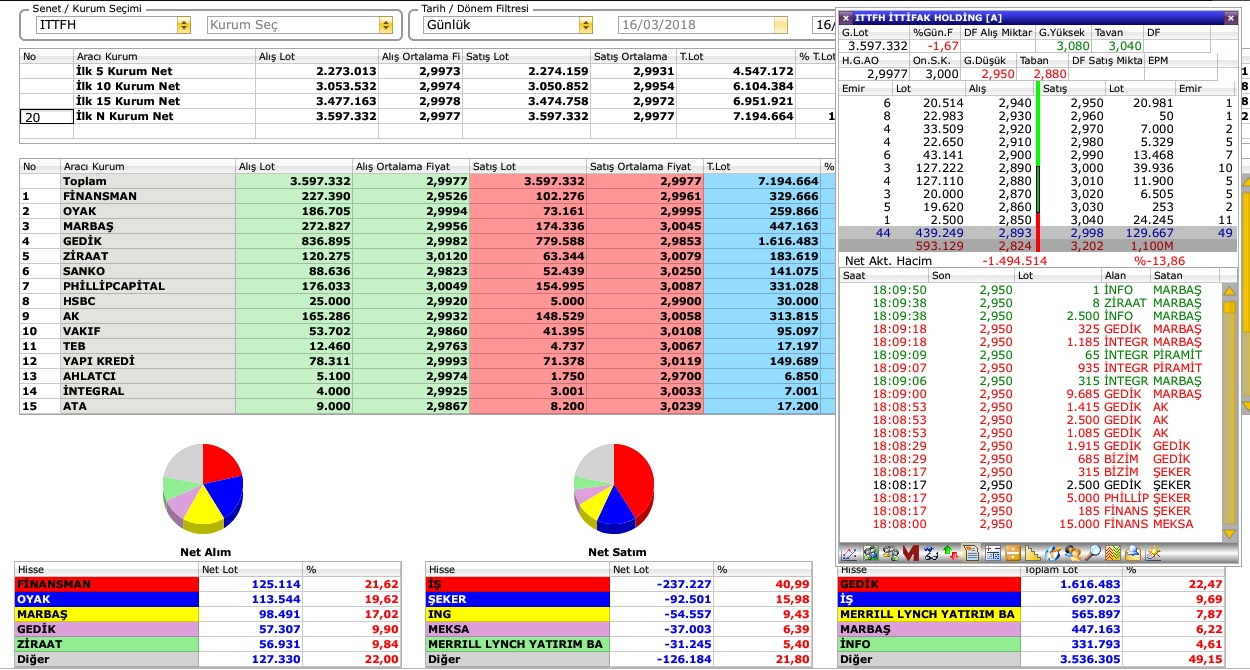Select the VAKIF broker row
The height and width of the screenshot is (670, 1250).
coord(428,331)
